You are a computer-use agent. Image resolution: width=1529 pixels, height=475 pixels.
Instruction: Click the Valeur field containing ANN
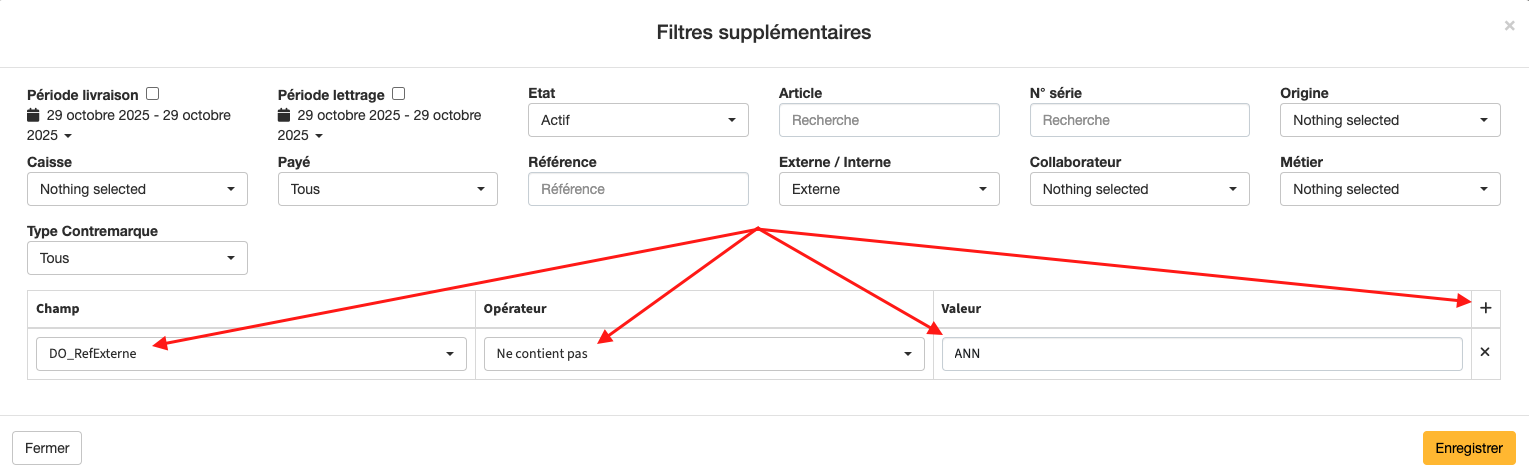[1201, 354]
